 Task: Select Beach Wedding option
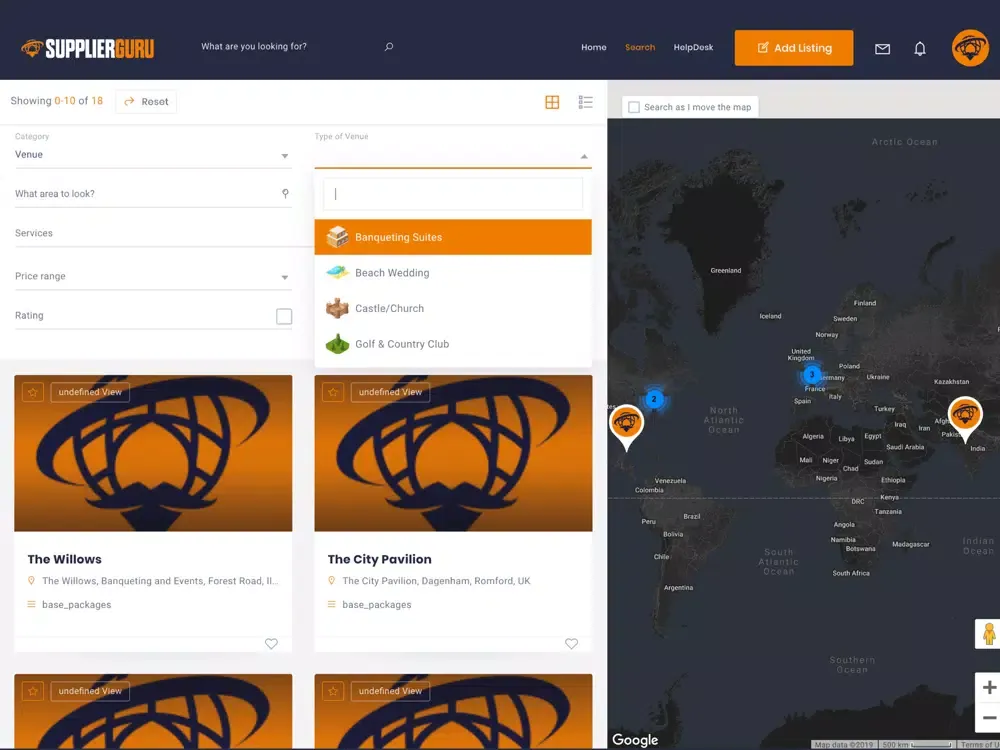pos(453,273)
